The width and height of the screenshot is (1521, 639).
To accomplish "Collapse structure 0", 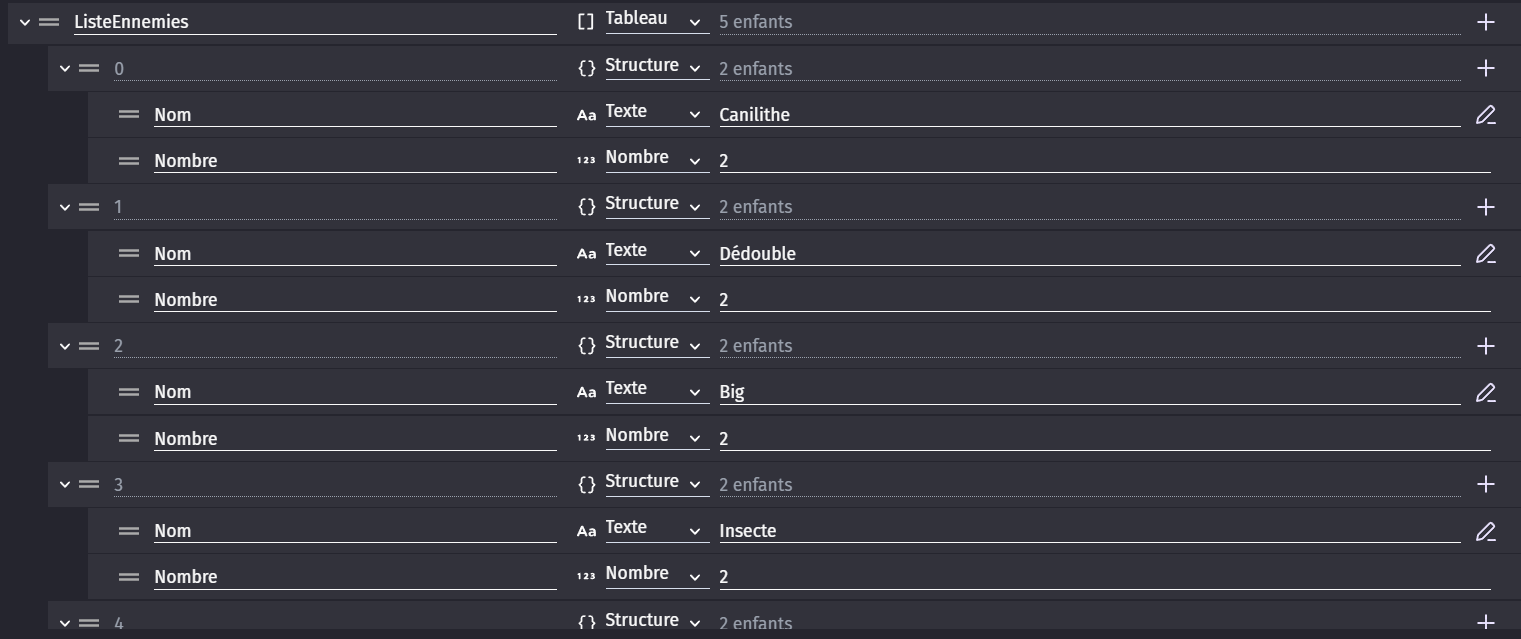I will tap(65, 68).
